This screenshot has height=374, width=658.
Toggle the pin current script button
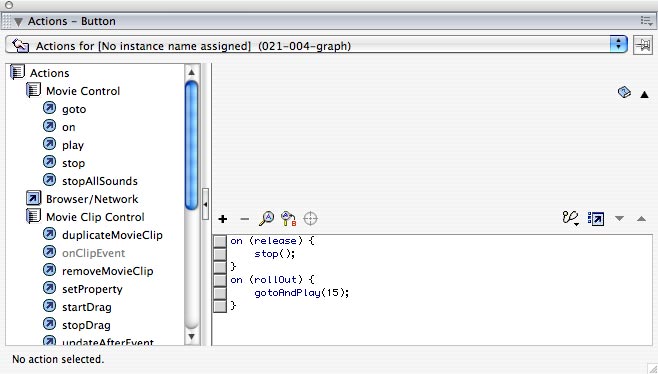[643, 45]
